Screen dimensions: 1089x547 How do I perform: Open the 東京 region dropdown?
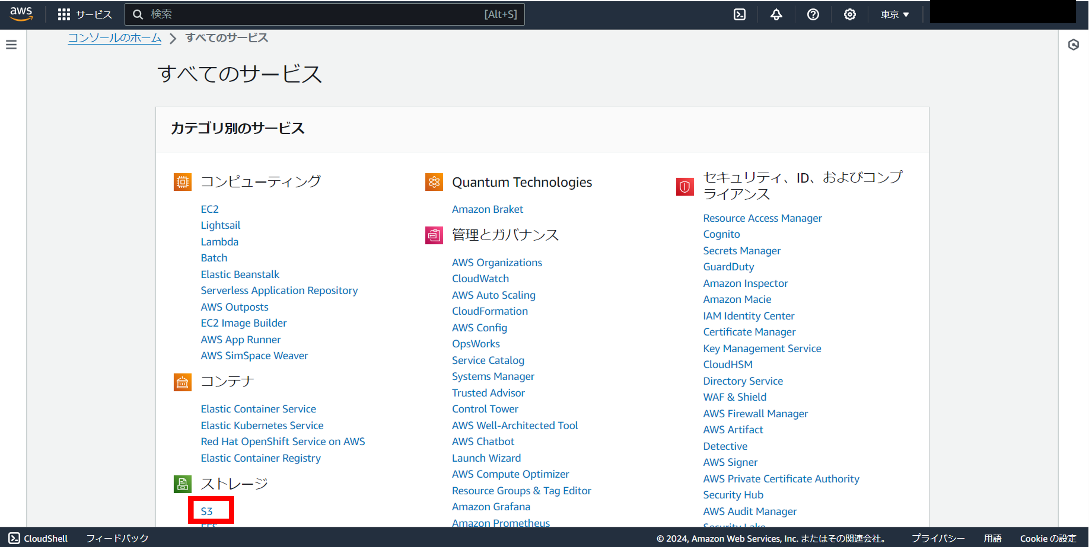(895, 15)
